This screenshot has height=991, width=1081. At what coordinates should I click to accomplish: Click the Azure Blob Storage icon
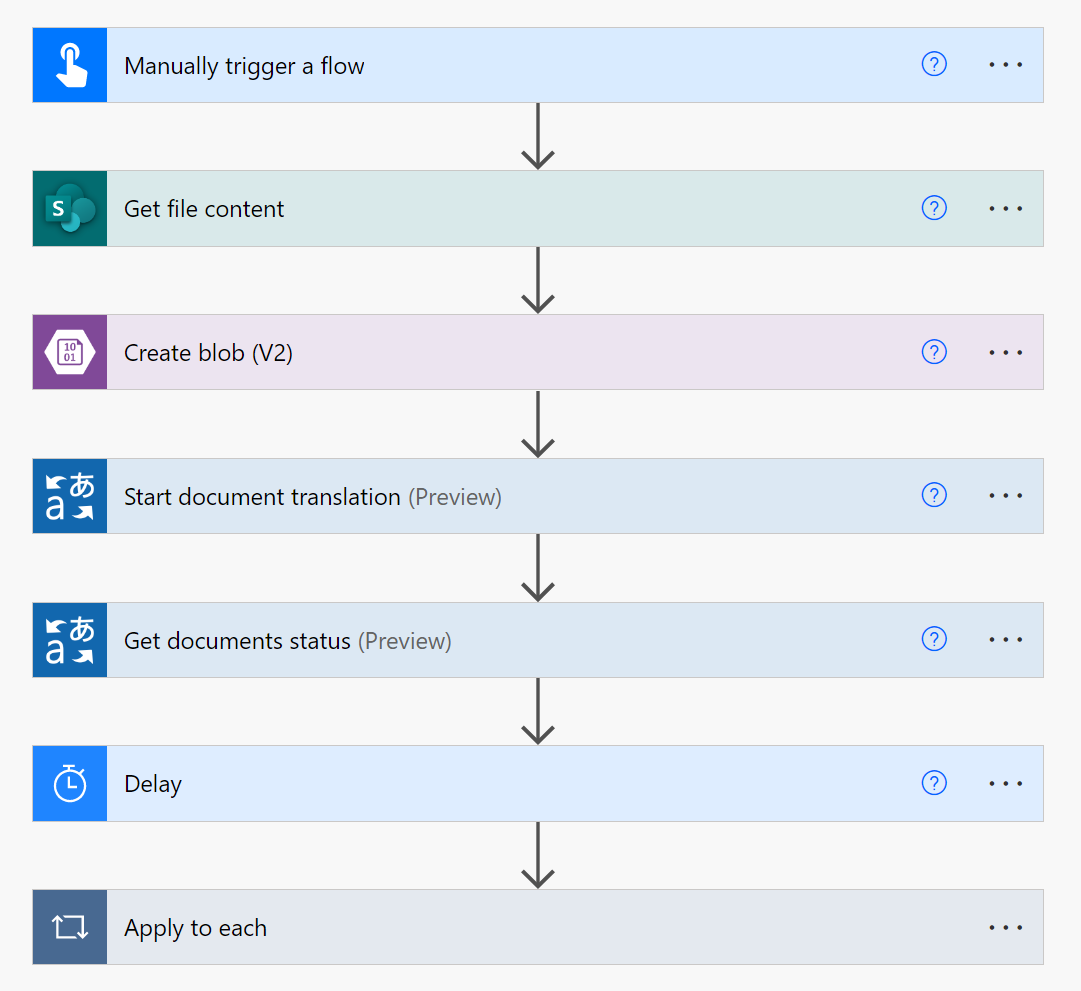(x=69, y=352)
